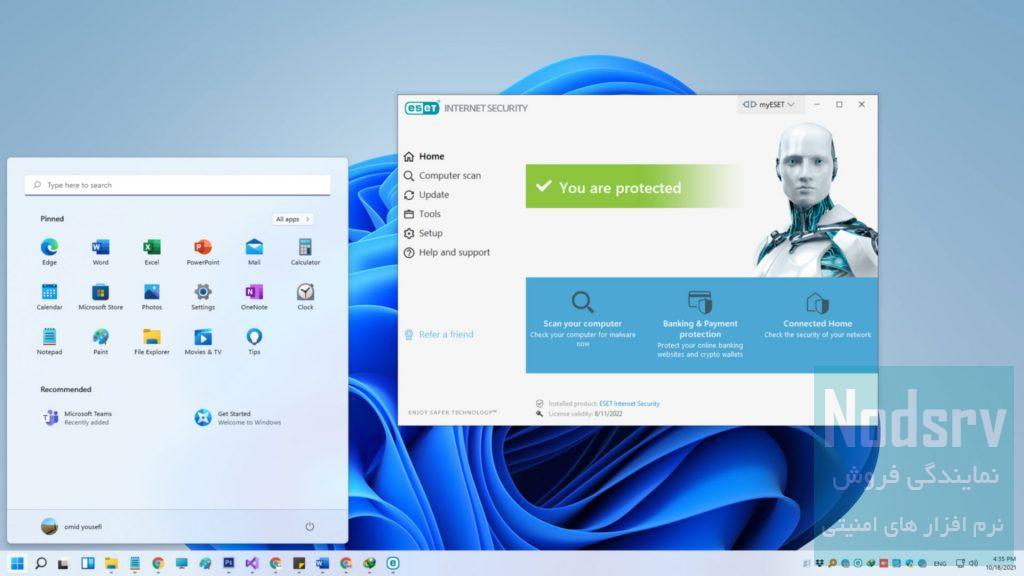Launch Edge from pinned apps
1024x576 pixels.
(x=49, y=249)
